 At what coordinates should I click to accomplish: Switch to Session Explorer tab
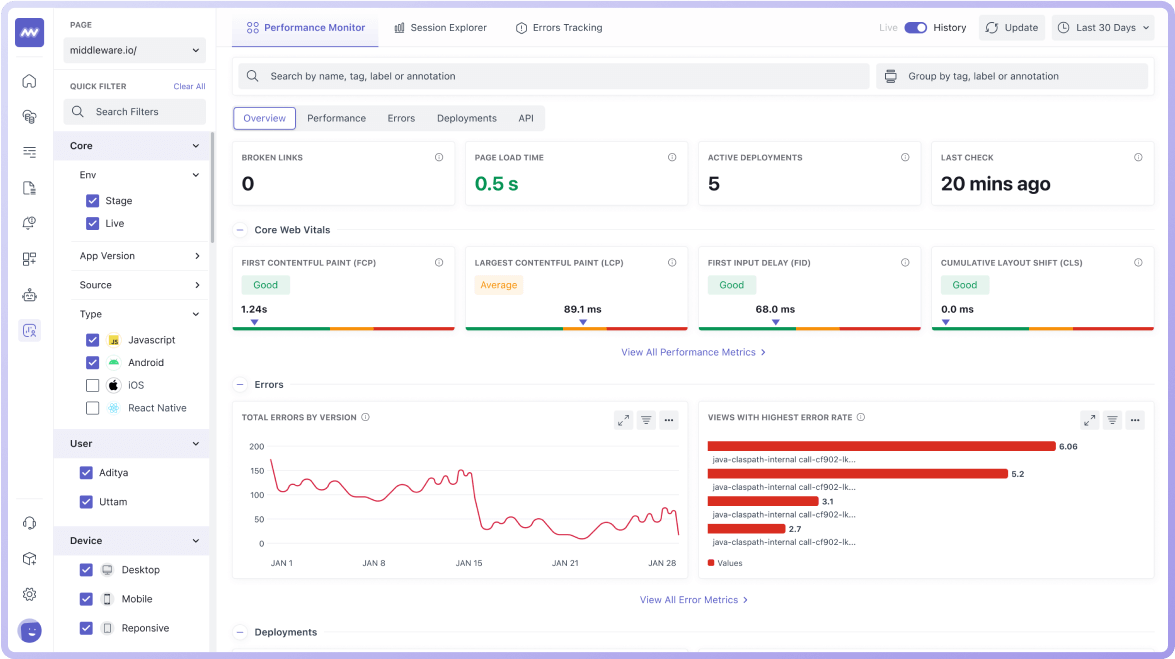[x=441, y=28]
